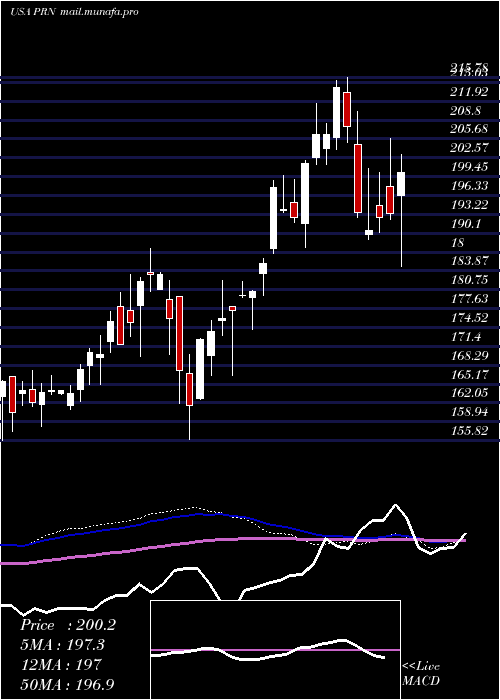Click the '12MA : 197' readout
The image size is (500, 700).
coord(61,665)
